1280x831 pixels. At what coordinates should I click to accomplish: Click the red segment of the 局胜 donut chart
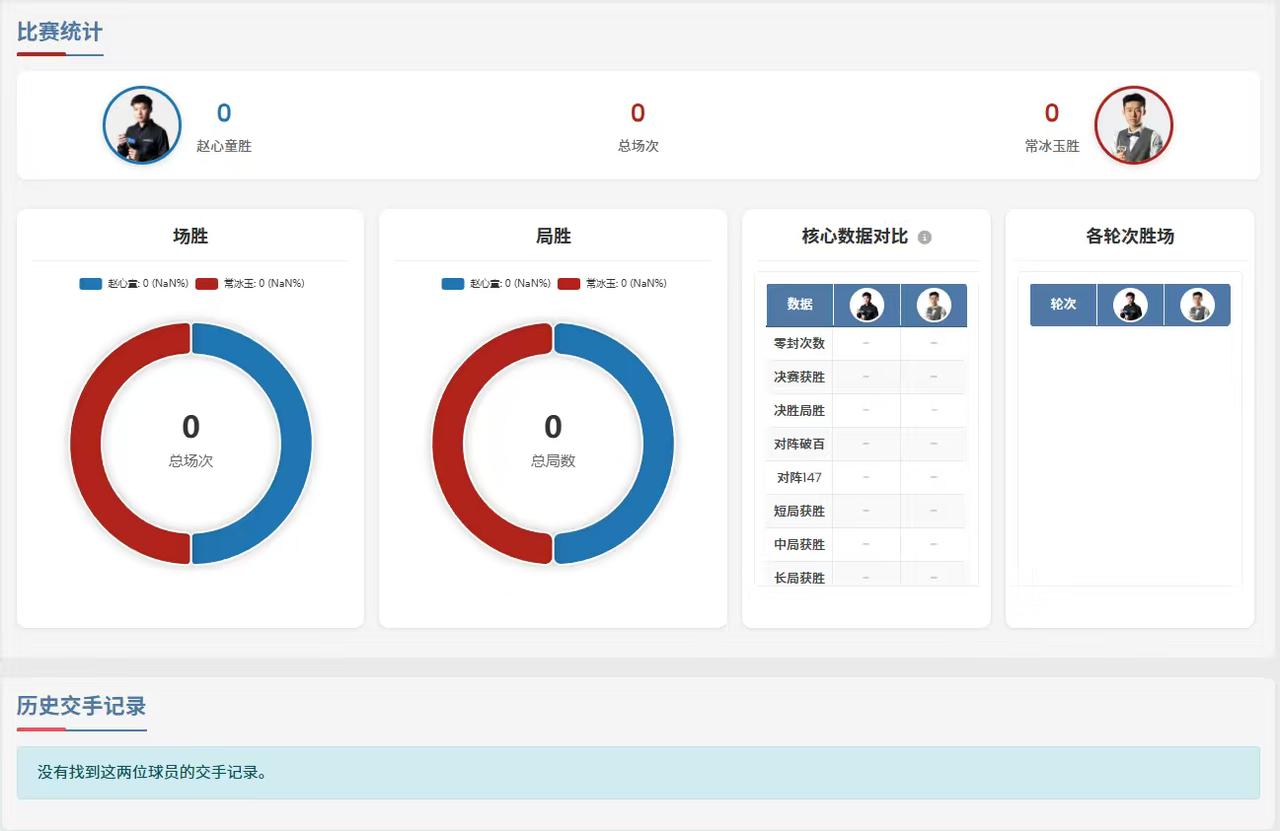click(x=448, y=443)
